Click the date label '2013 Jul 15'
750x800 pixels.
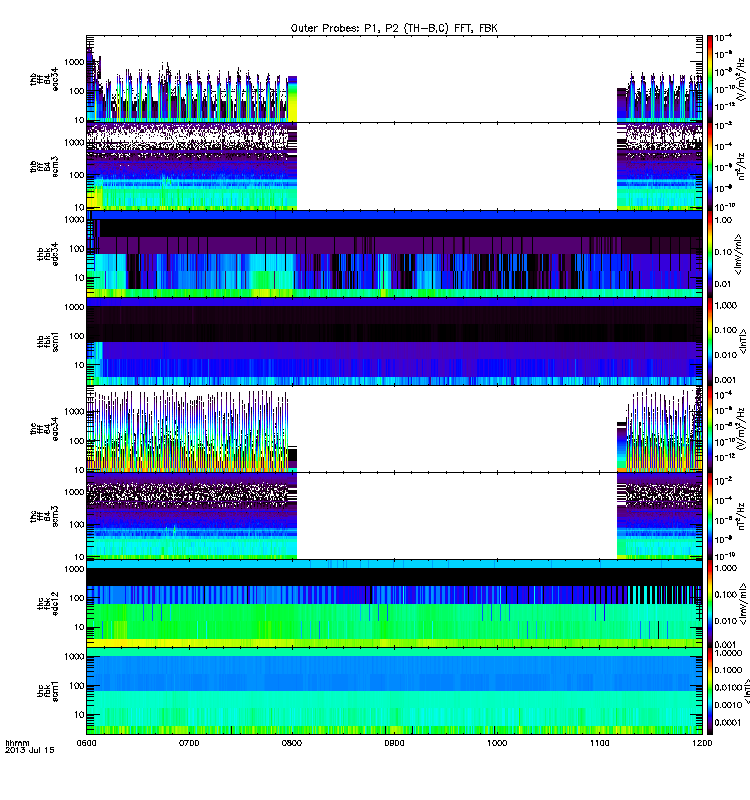[30, 750]
